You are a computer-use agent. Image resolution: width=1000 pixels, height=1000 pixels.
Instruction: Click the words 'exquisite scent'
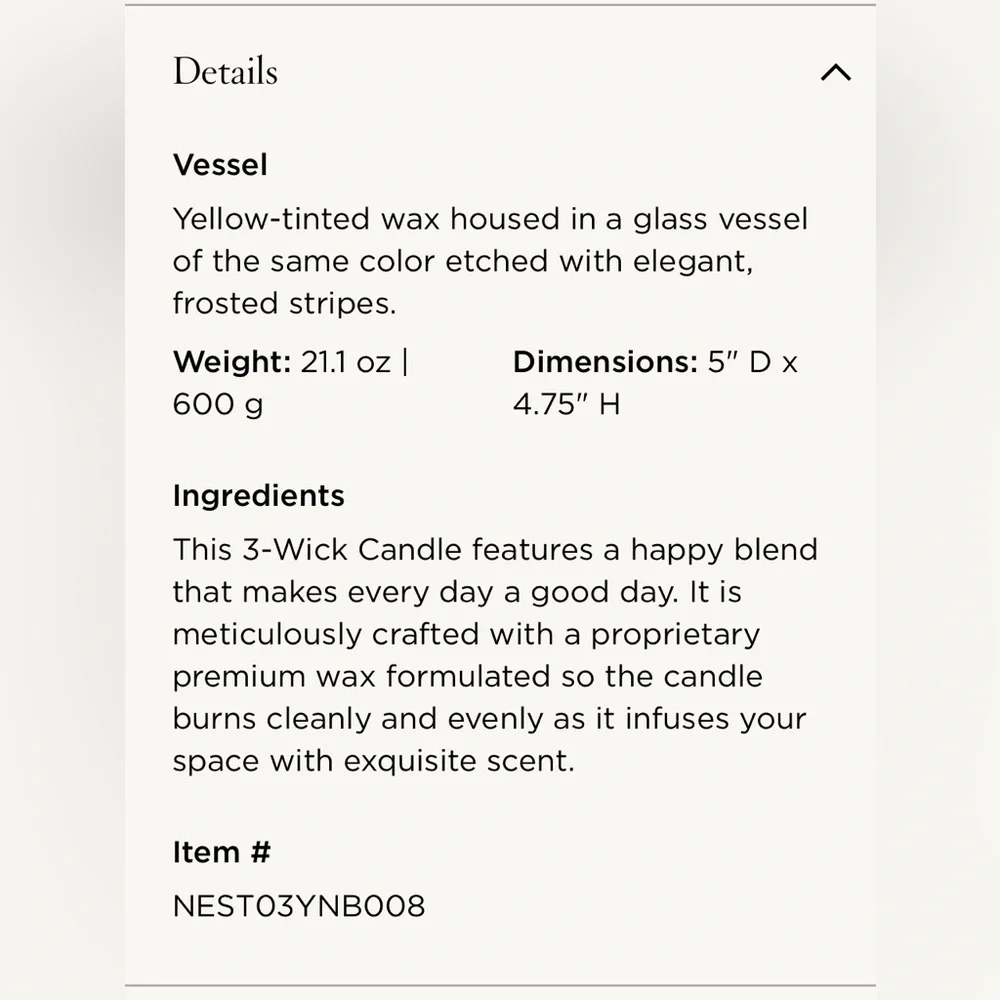(x=459, y=761)
